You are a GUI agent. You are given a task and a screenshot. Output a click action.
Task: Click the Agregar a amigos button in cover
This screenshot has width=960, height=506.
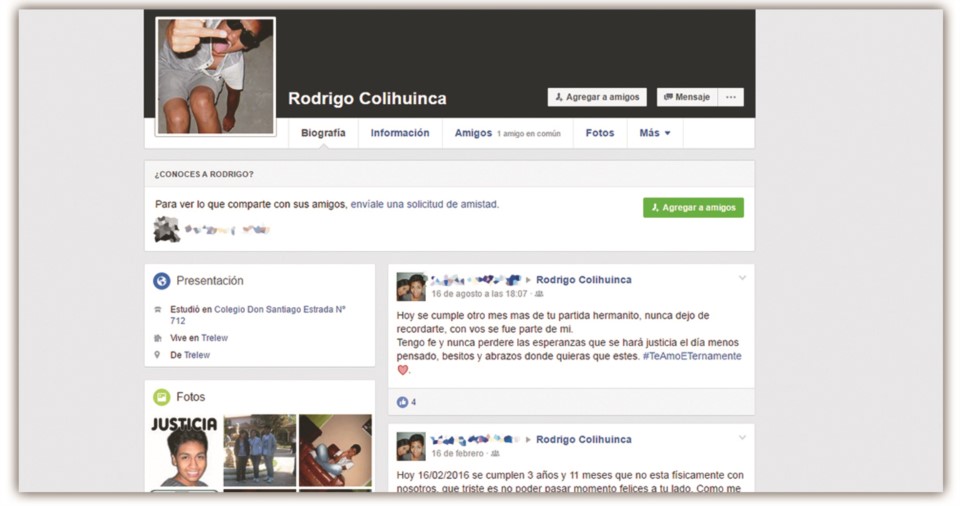[597, 97]
